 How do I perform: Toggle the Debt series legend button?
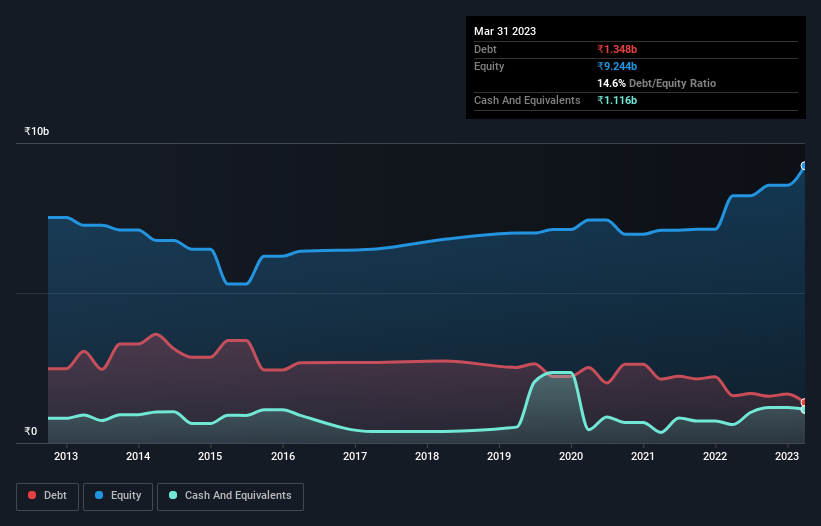point(47,496)
